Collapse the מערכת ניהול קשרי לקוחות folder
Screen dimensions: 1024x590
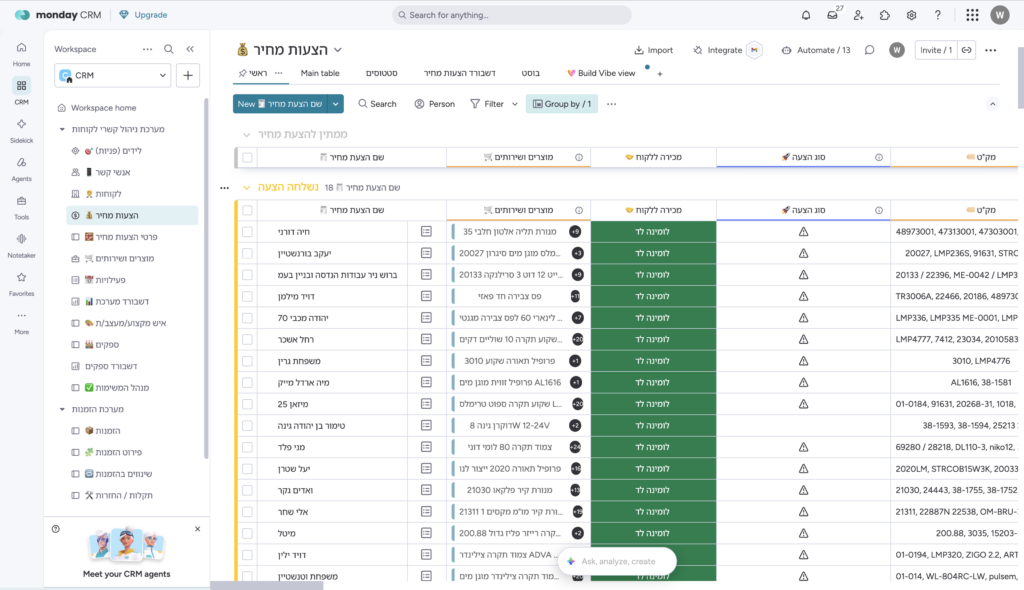tap(62, 129)
